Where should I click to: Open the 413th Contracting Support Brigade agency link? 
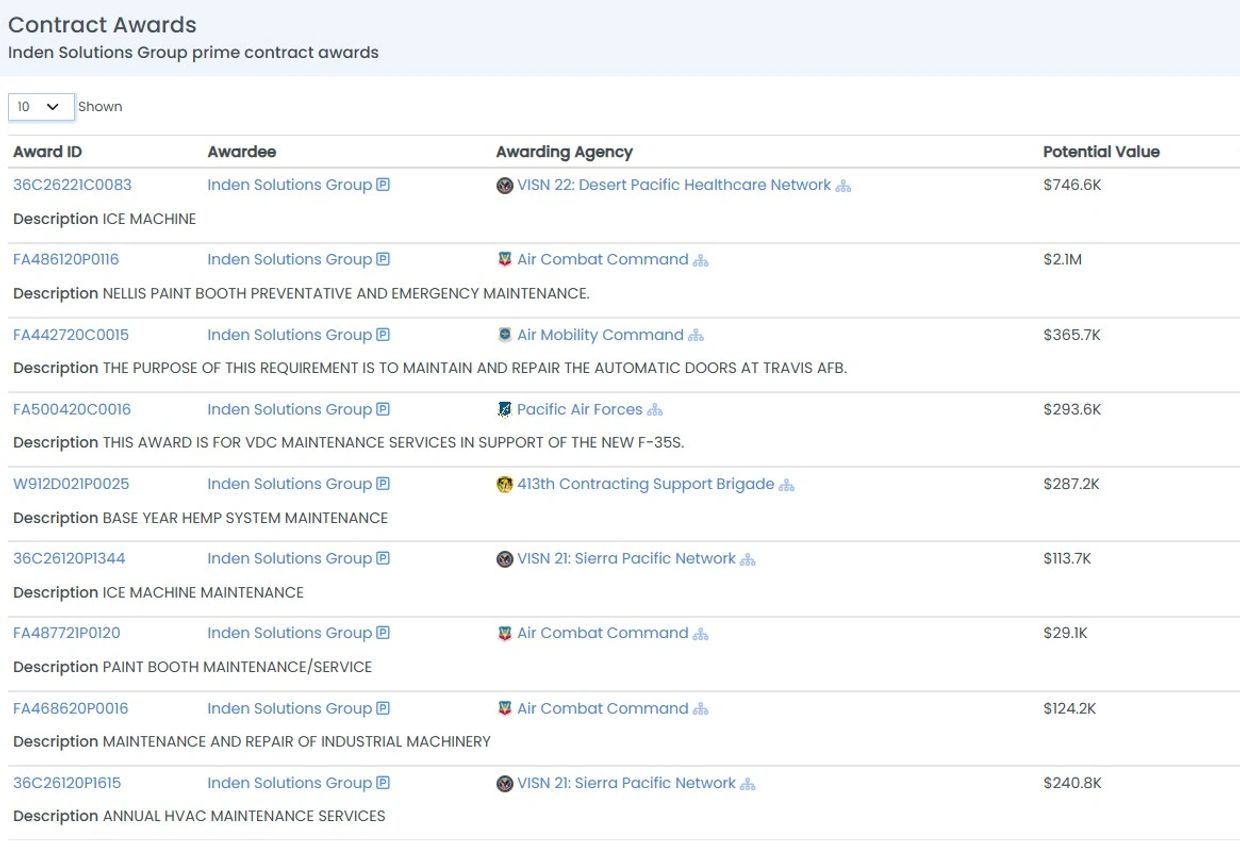646,484
